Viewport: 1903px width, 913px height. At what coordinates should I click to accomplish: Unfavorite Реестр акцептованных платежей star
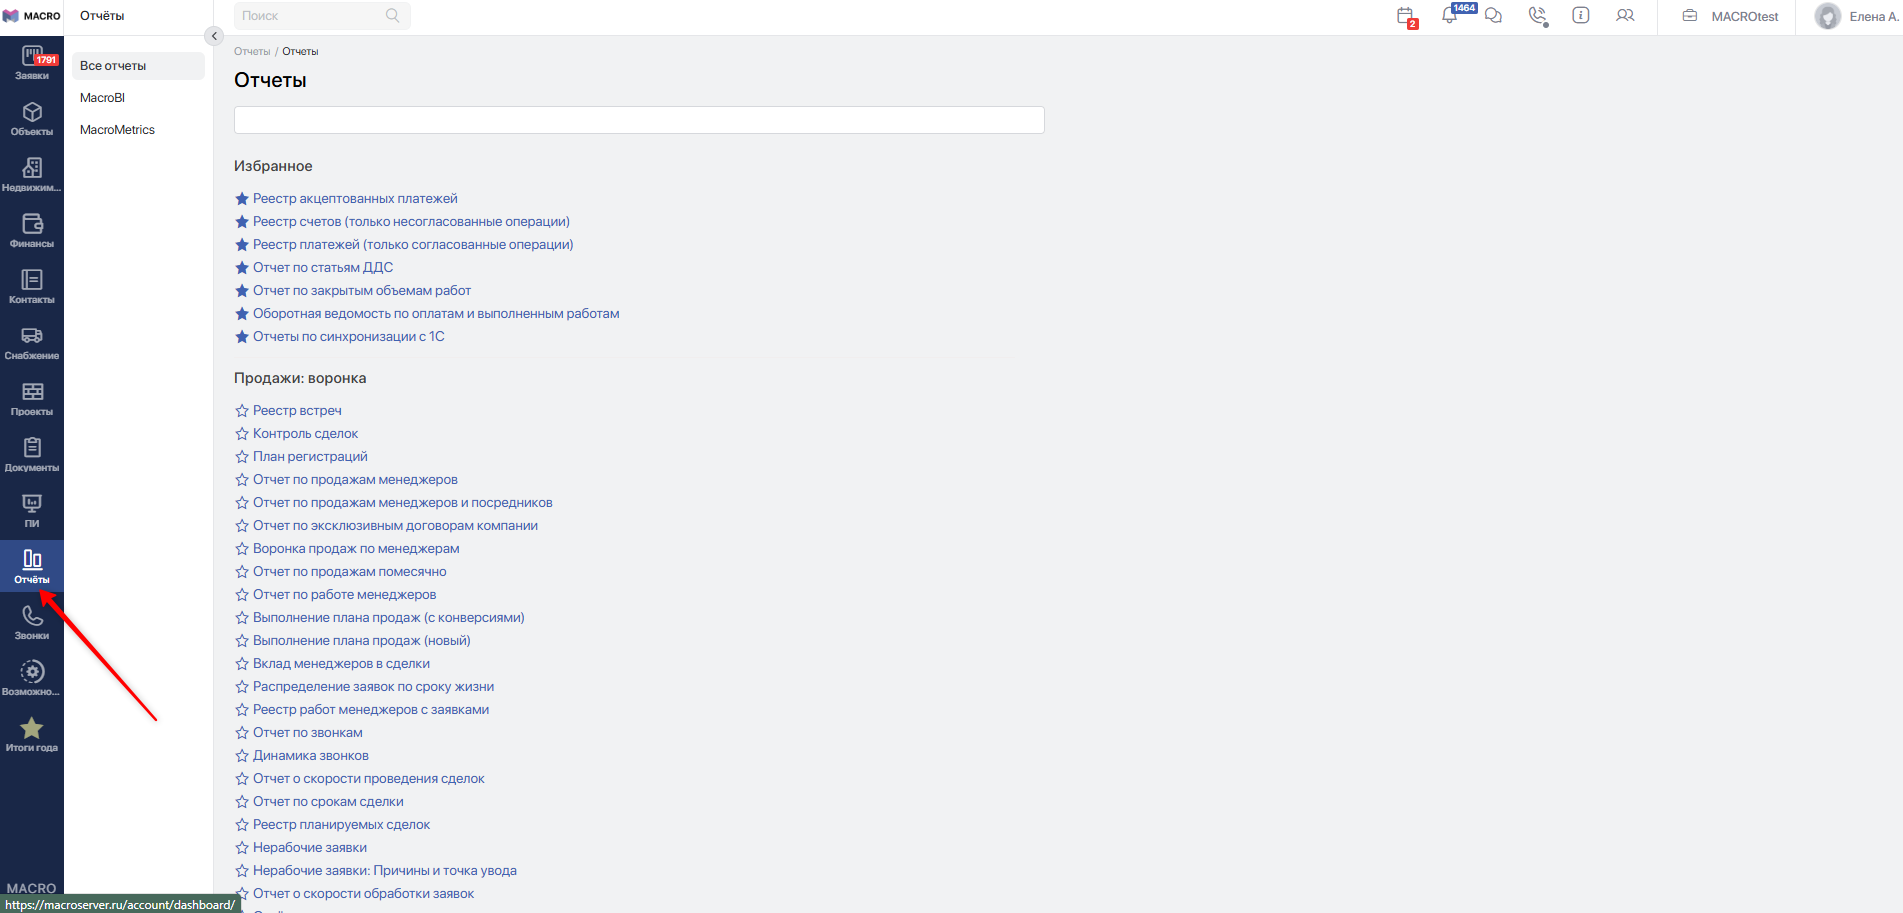click(241, 199)
